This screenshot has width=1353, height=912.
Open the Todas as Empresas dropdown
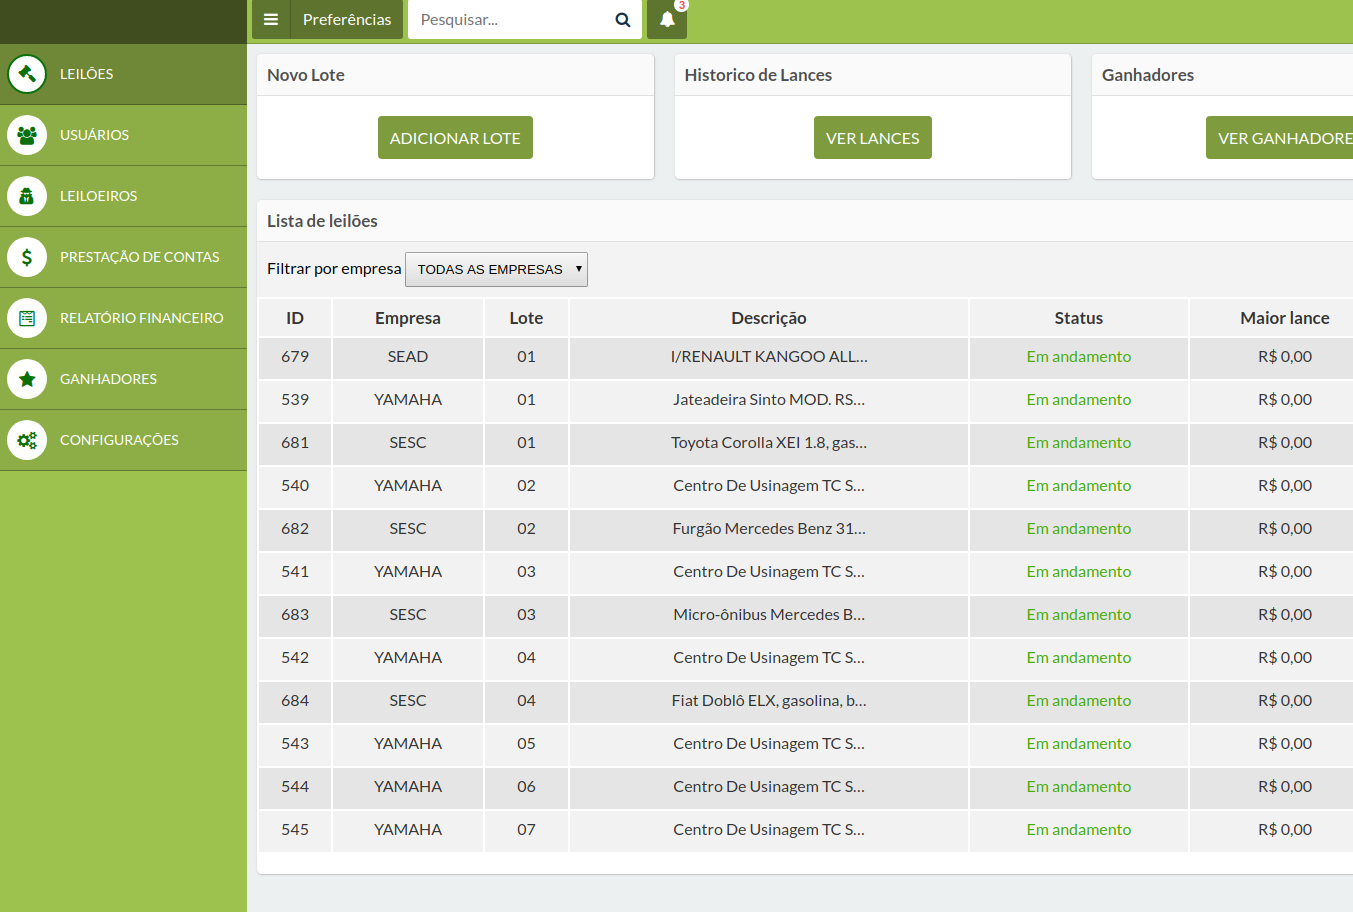click(x=496, y=269)
